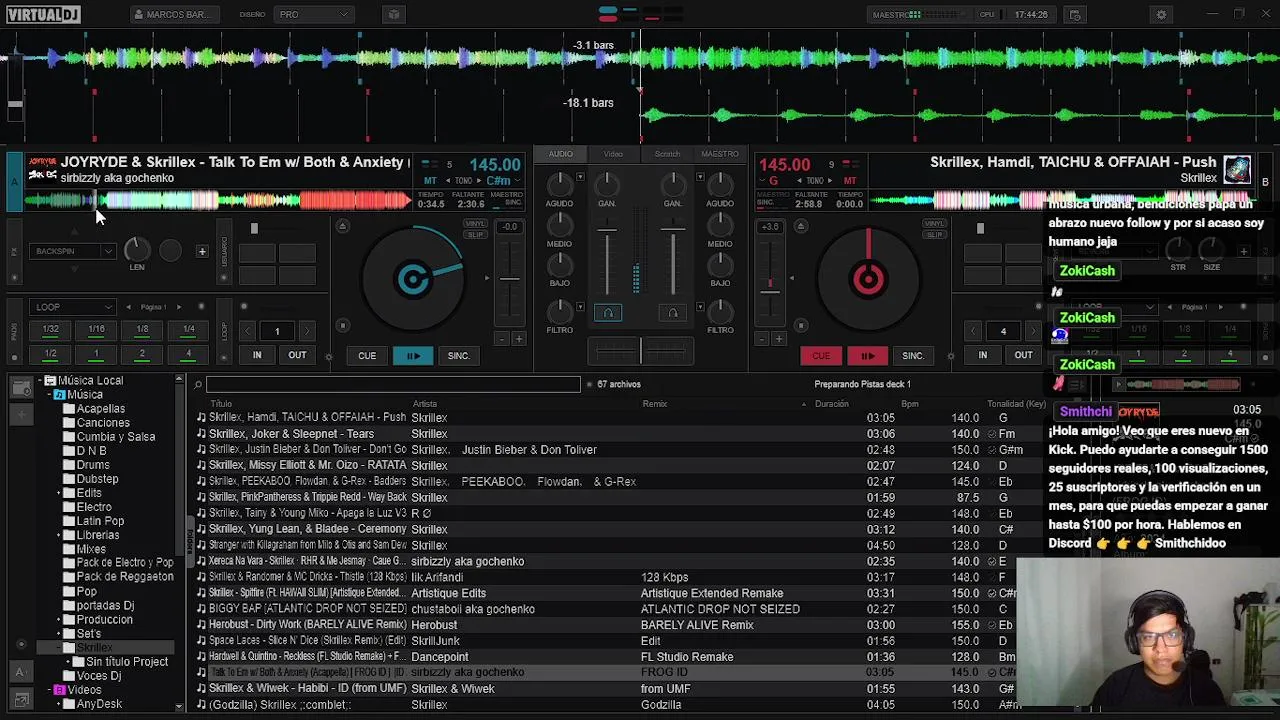Collapse the Música Local tree node
Viewport: 1280px width, 720px height.
pos(39,381)
